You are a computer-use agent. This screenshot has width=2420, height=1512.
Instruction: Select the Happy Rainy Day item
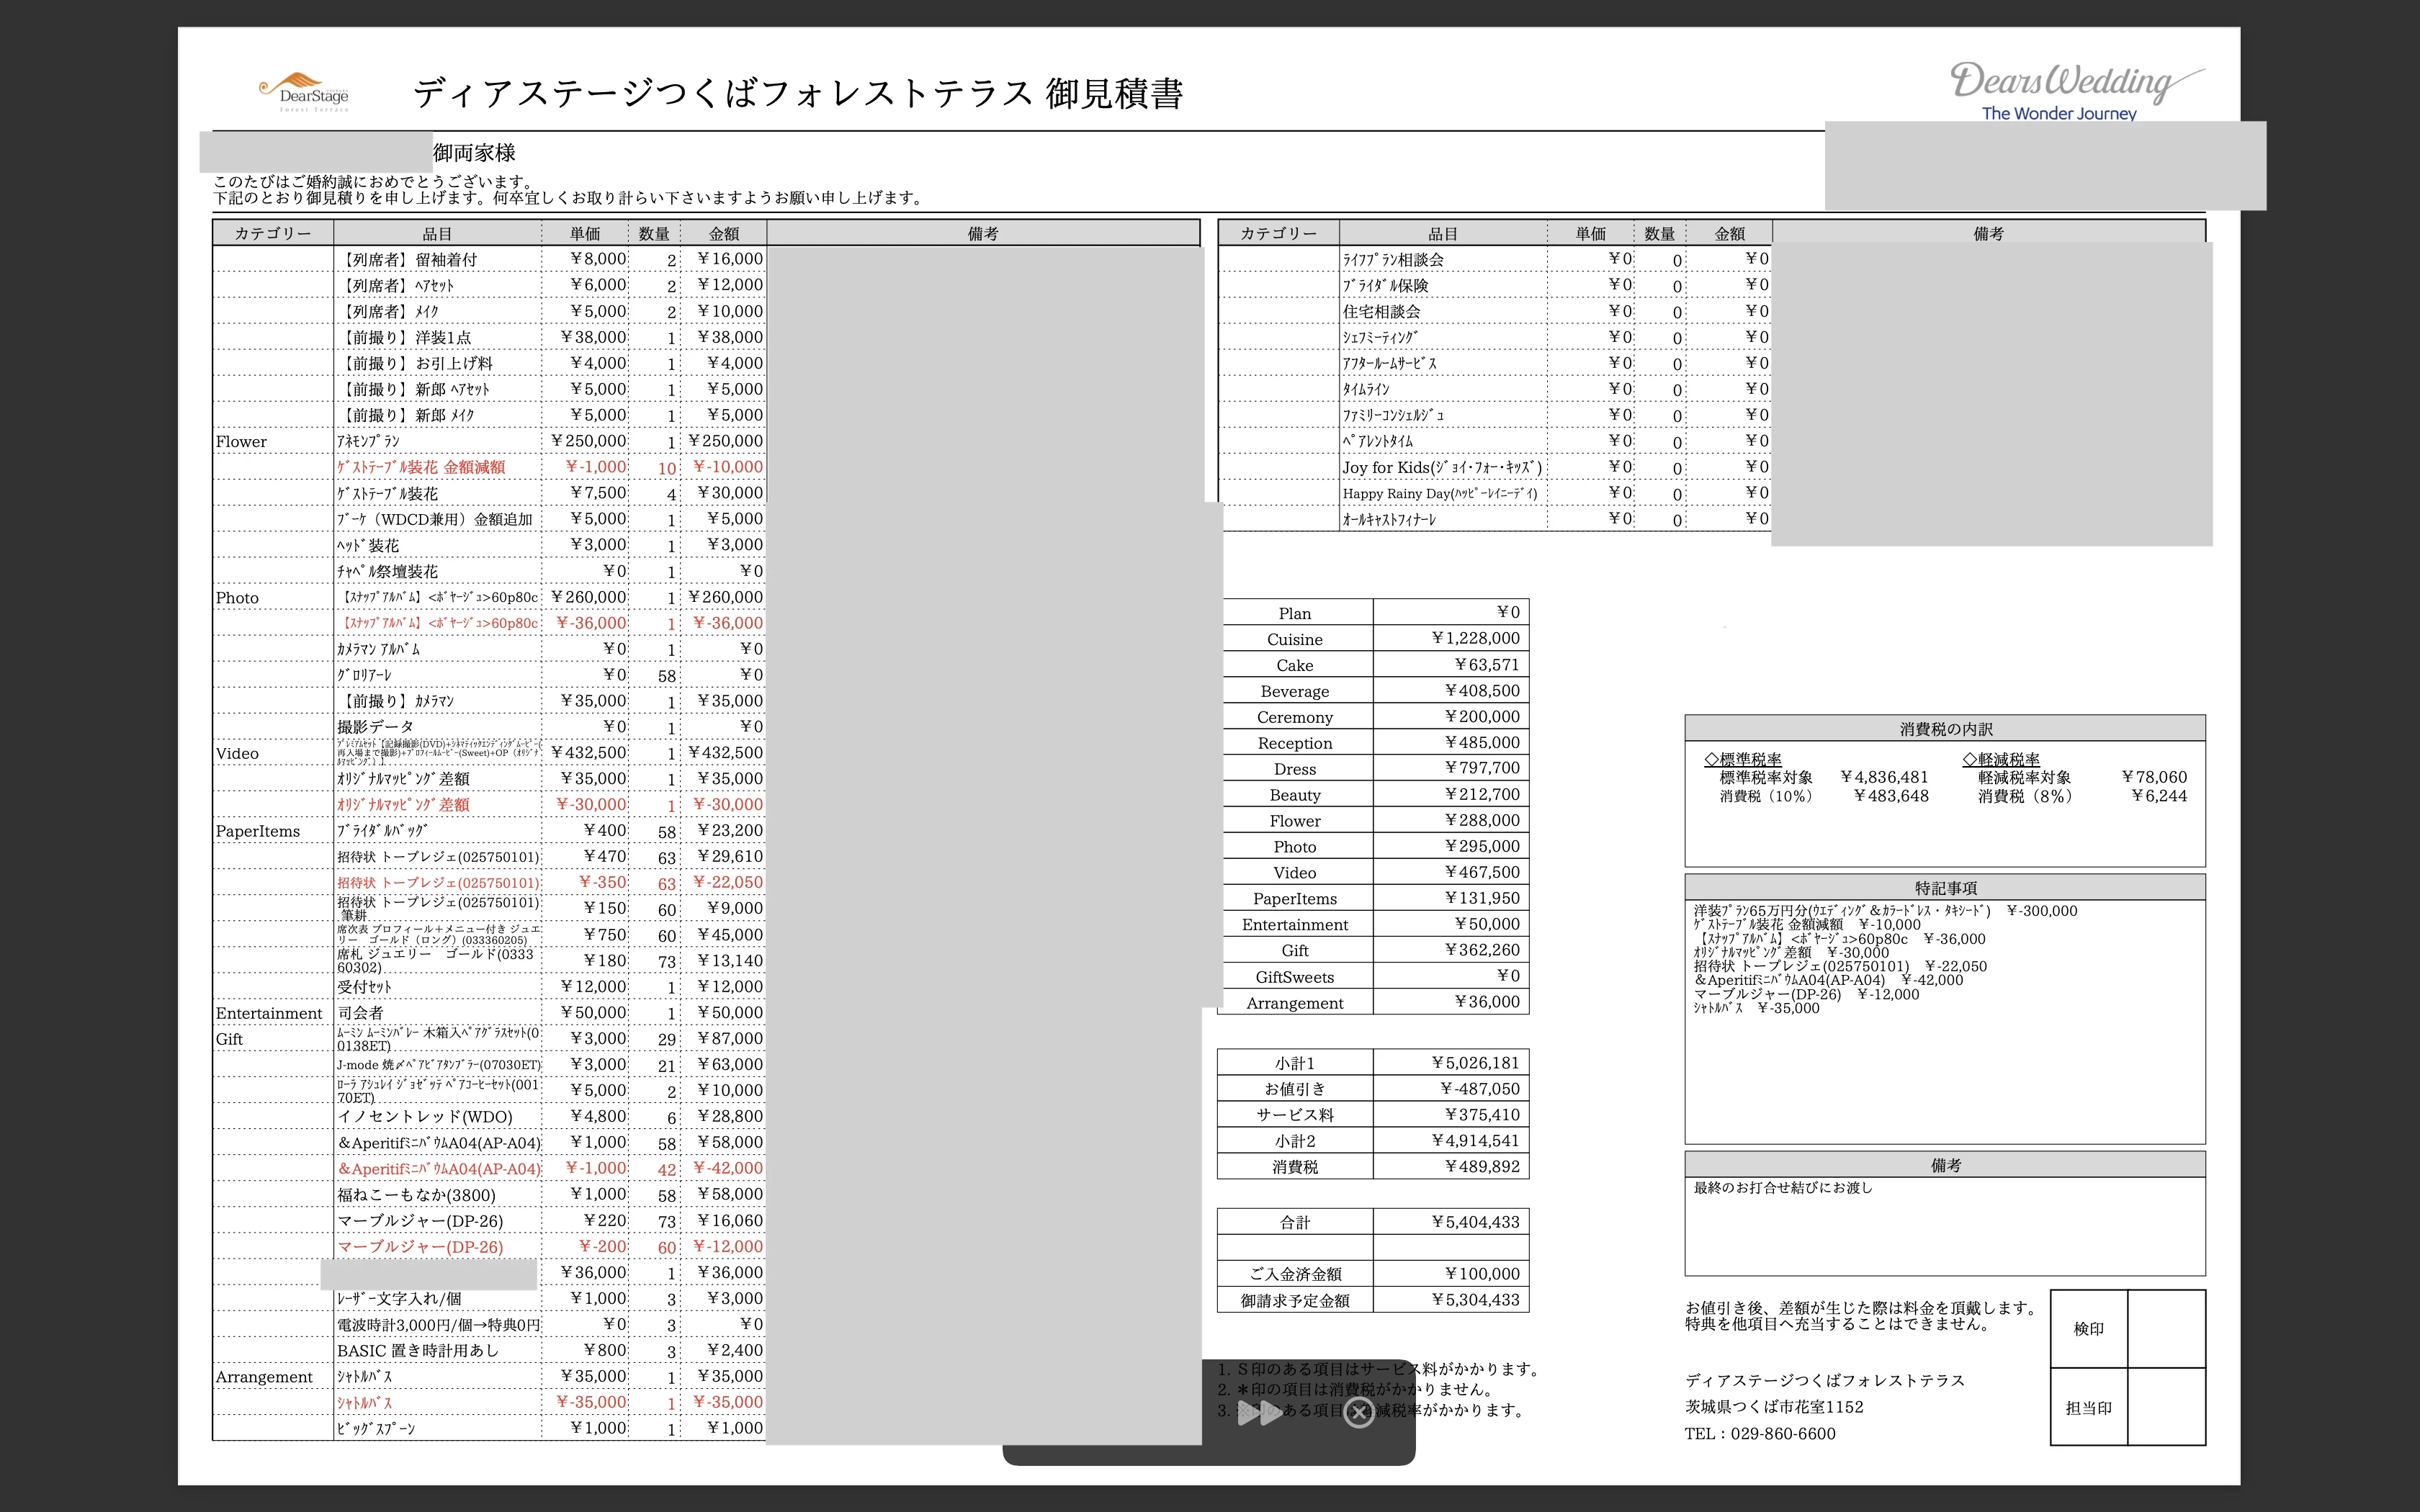[x=1440, y=493]
